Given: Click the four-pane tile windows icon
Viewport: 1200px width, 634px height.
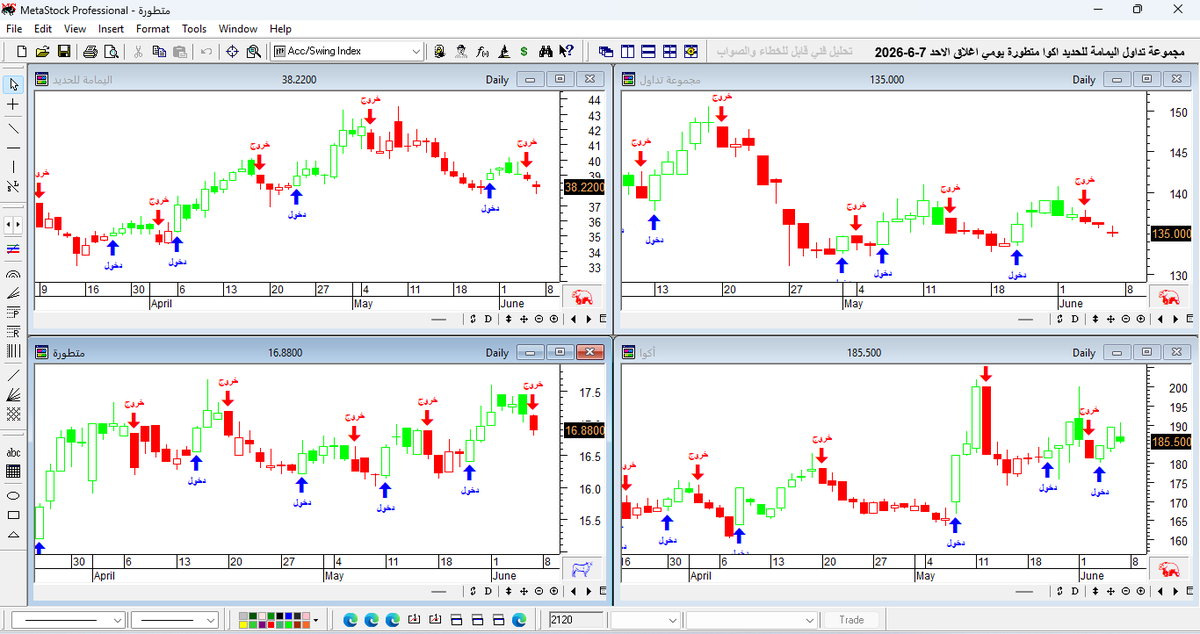Looking at the screenshot, I should pyautogui.click(x=669, y=51).
